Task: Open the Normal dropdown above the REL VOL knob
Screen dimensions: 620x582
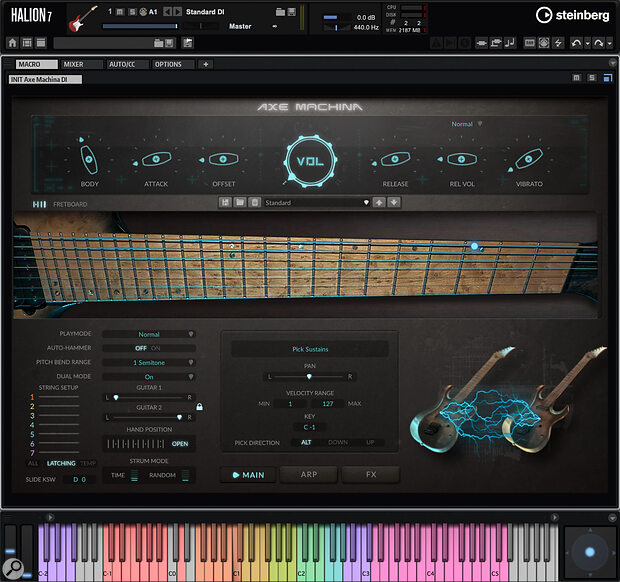Action: 467,124
